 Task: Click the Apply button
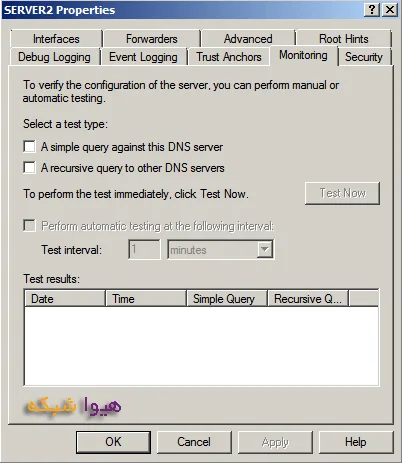(x=275, y=442)
